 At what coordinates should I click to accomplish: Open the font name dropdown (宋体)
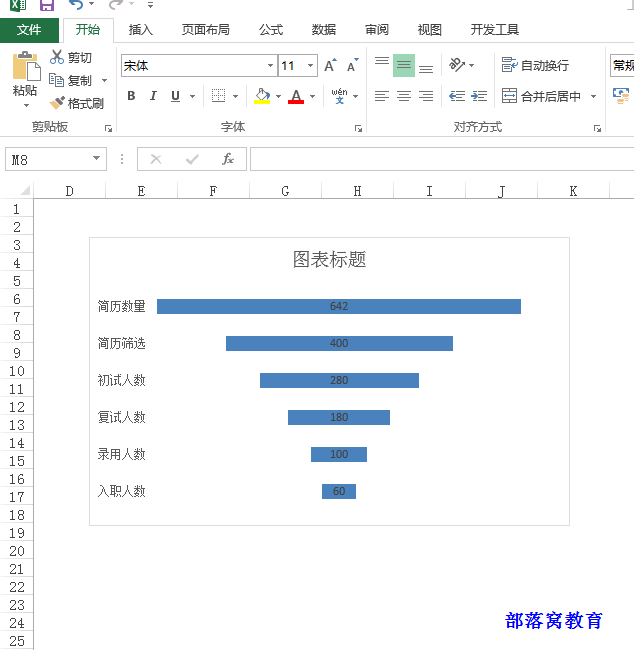[270, 65]
